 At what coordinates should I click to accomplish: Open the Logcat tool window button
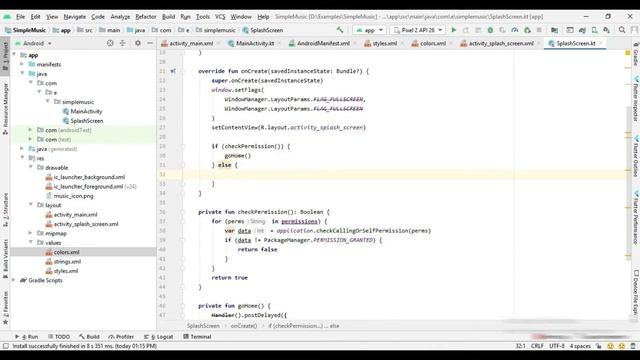159,337
